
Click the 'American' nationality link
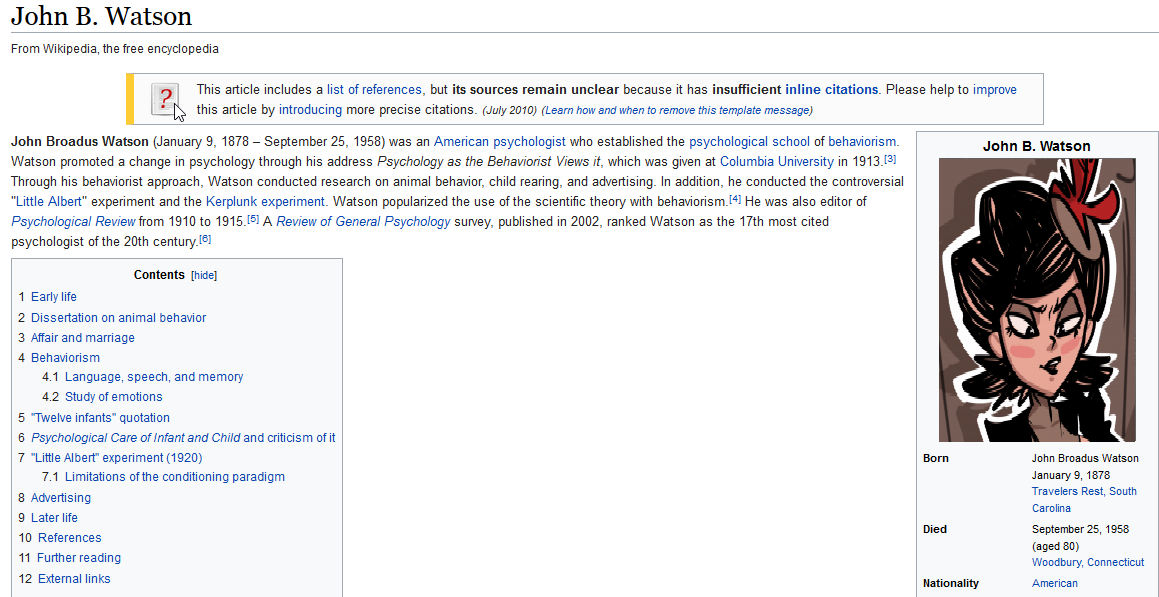(x=1055, y=583)
